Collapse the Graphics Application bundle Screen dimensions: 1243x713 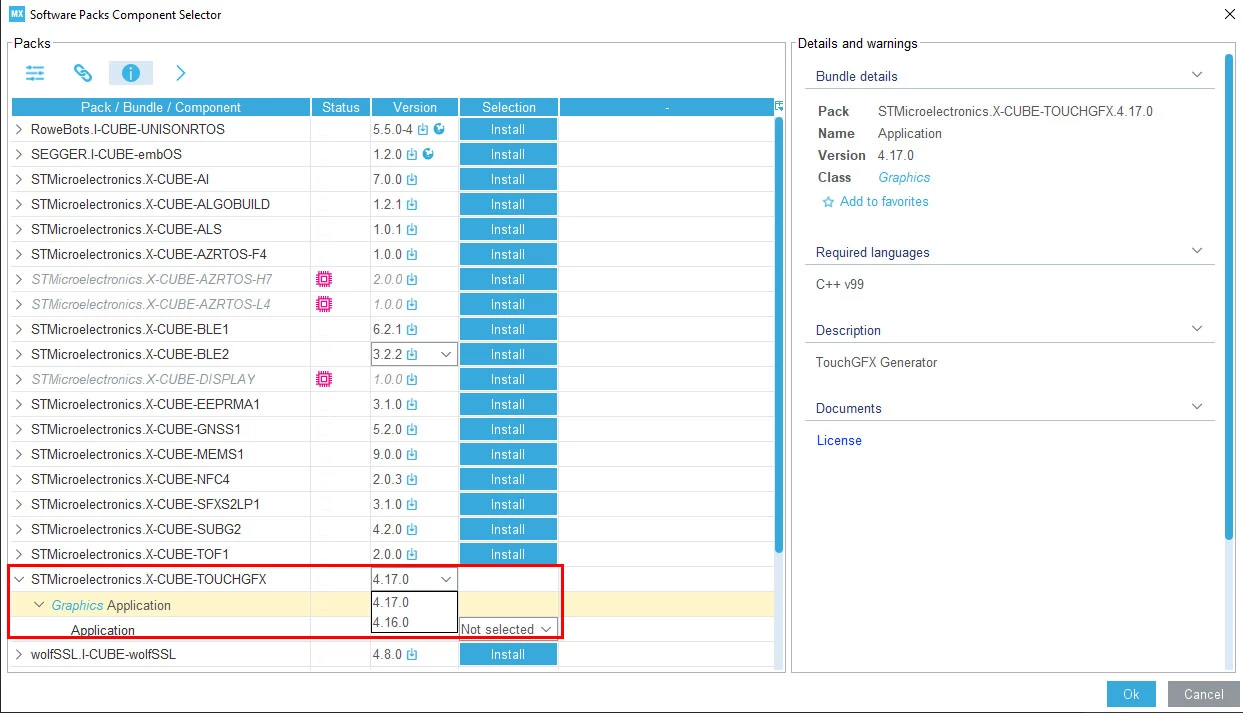[x=39, y=605]
